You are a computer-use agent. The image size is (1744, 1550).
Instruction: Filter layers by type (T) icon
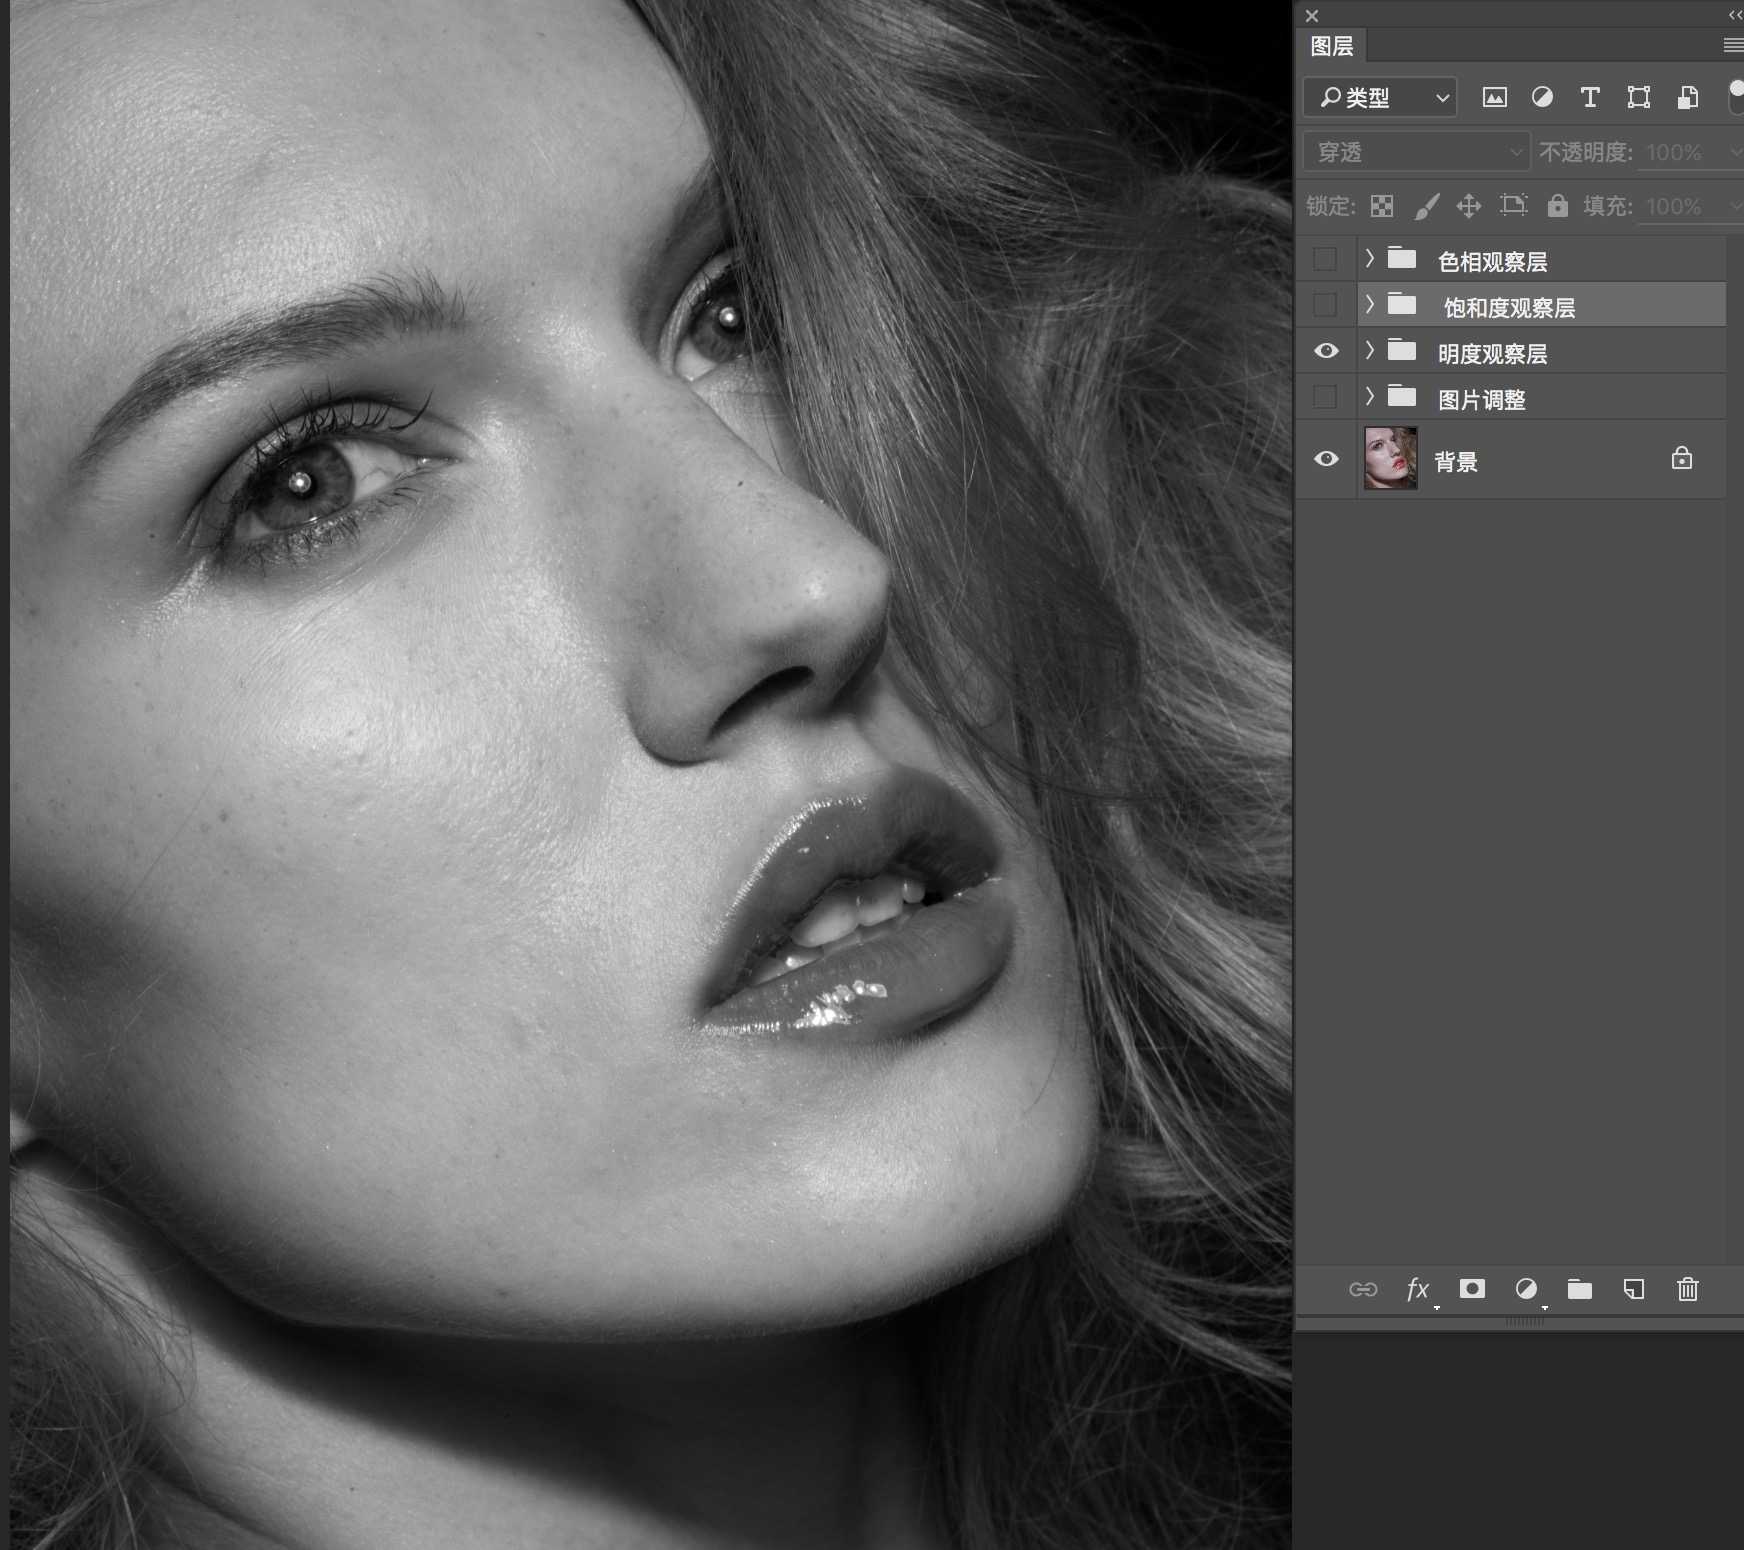click(x=1590, y=97)
